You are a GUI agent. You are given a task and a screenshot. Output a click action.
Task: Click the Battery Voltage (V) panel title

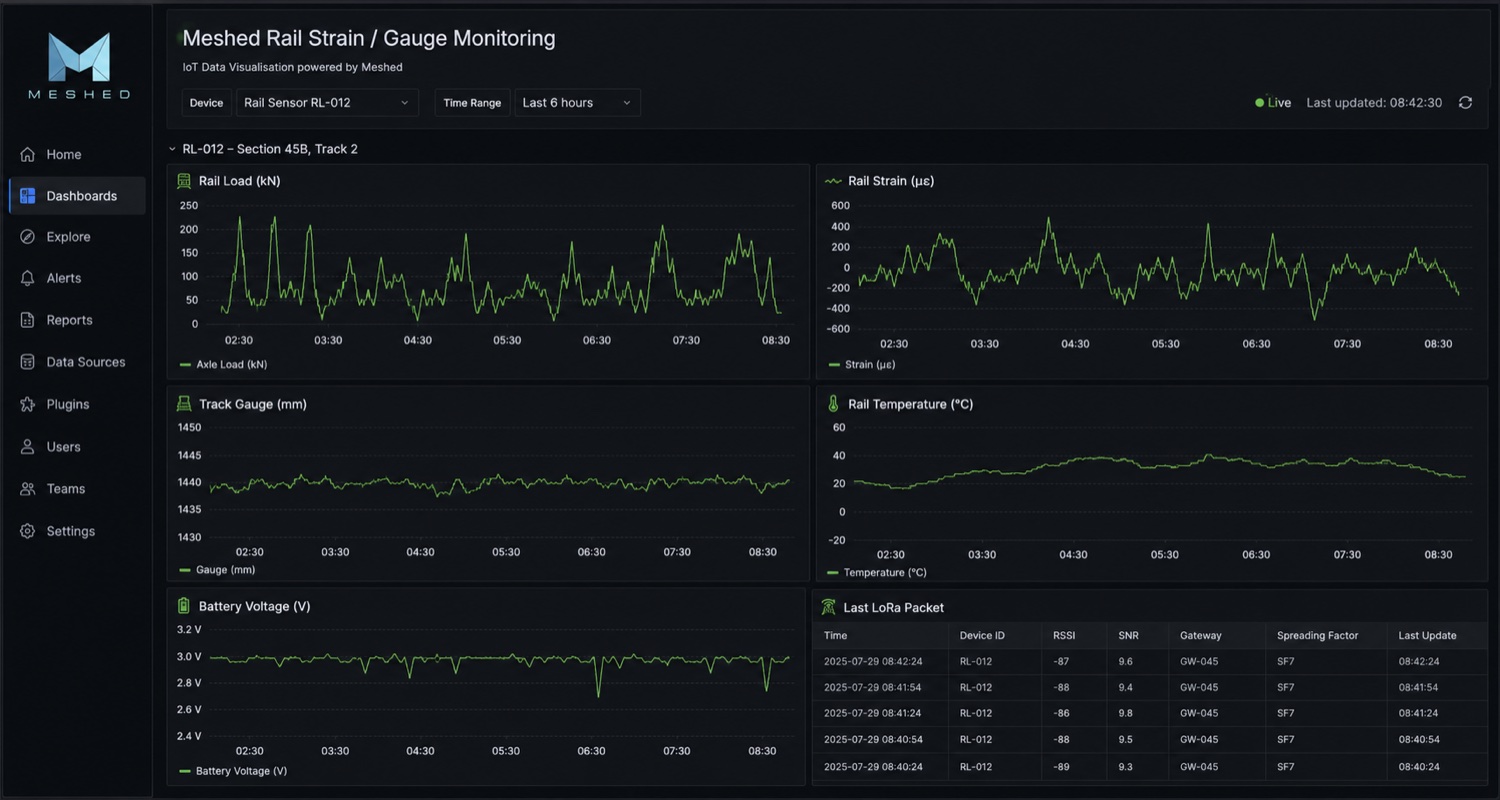[x=255, y=606]
